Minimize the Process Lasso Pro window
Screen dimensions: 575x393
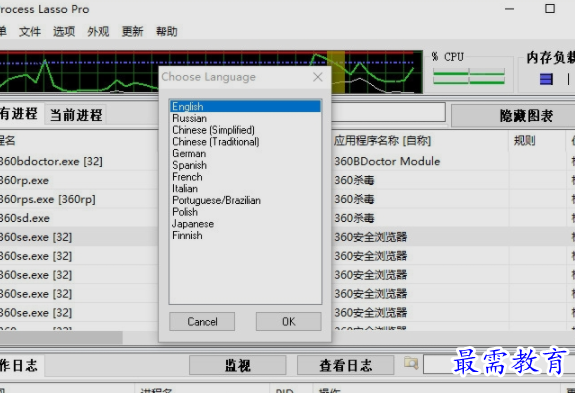pyautogui.click(x=509, y=9)
